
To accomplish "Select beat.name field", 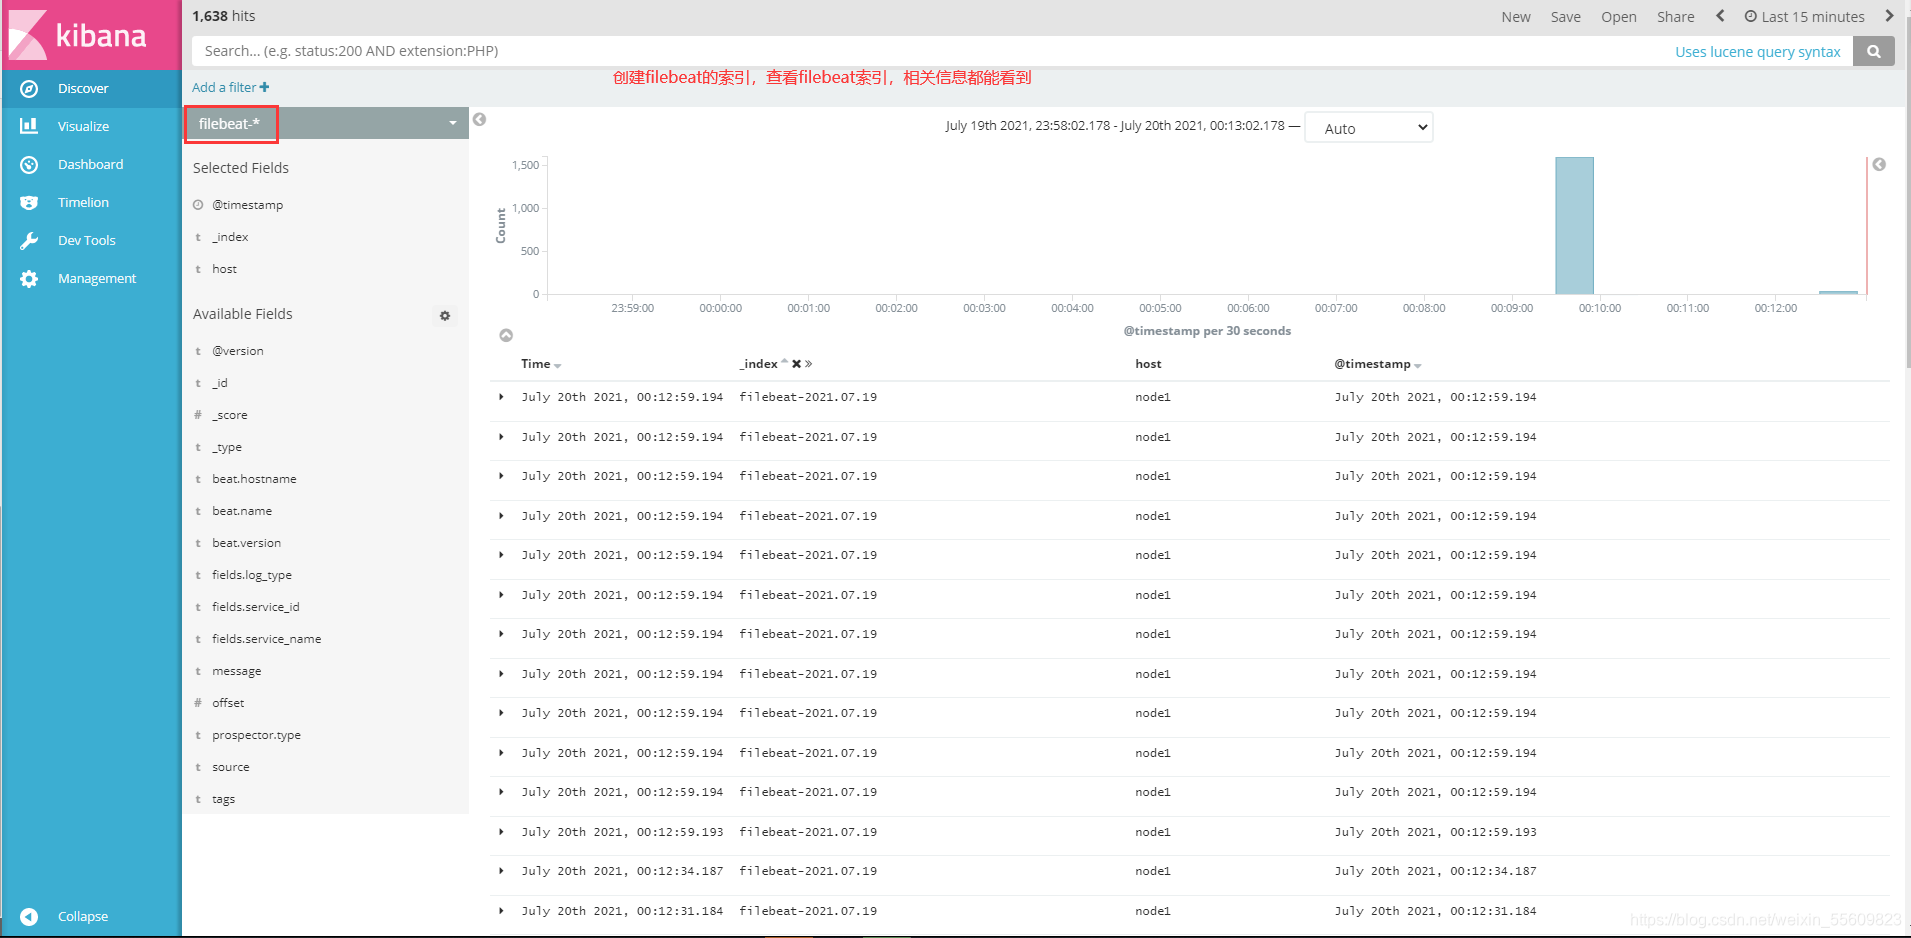I will point(241,511).
